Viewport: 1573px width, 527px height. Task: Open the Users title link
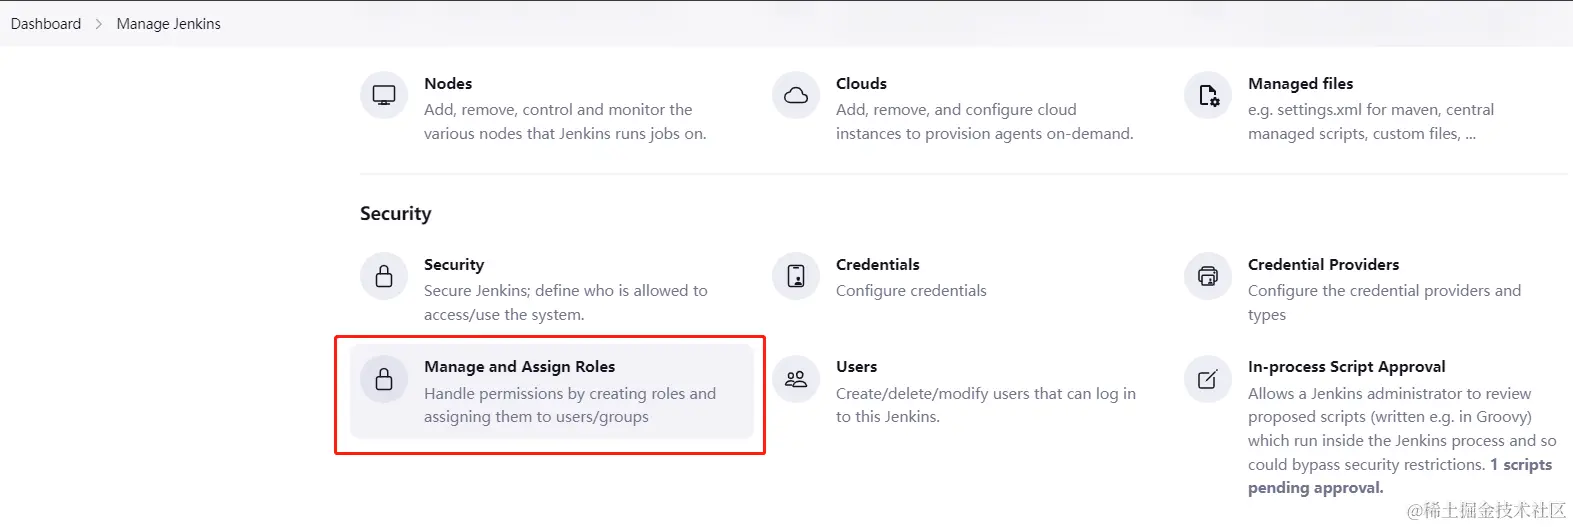pyautogui.click(x=857, y=367)
